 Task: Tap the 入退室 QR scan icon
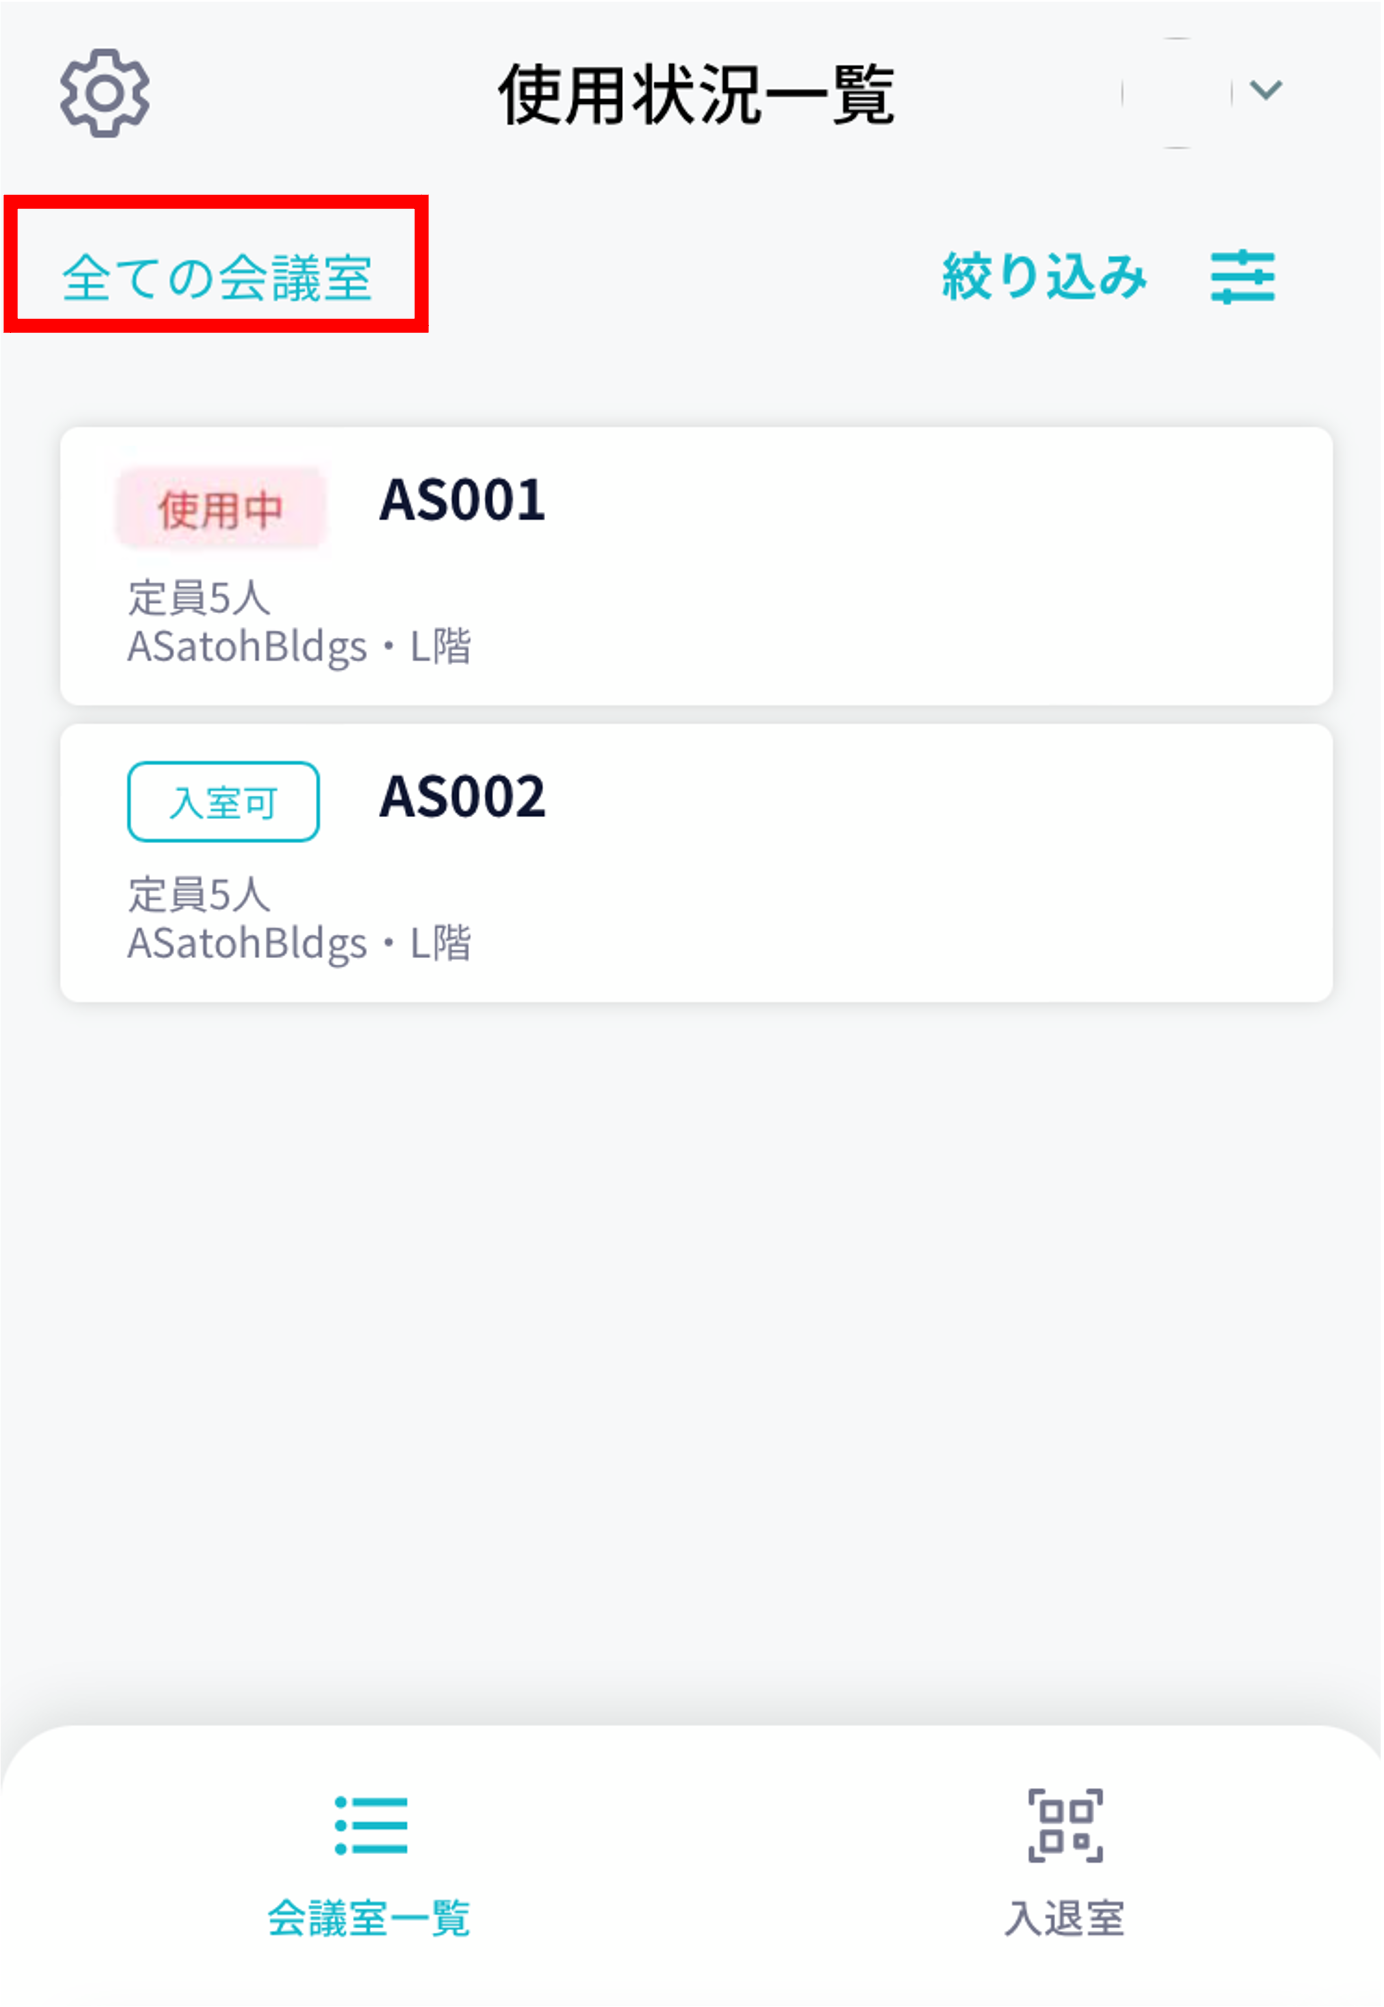pos(1065,1825)
